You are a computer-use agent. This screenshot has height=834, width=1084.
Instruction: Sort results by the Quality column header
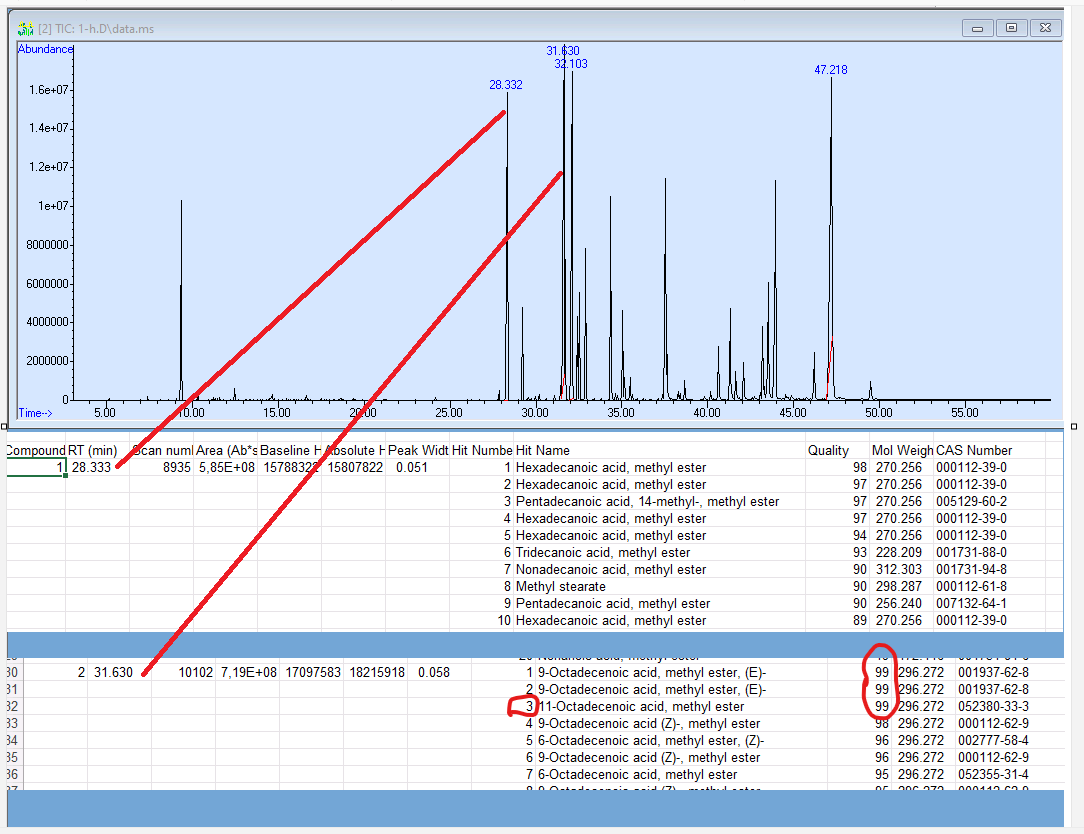point(828,450)
